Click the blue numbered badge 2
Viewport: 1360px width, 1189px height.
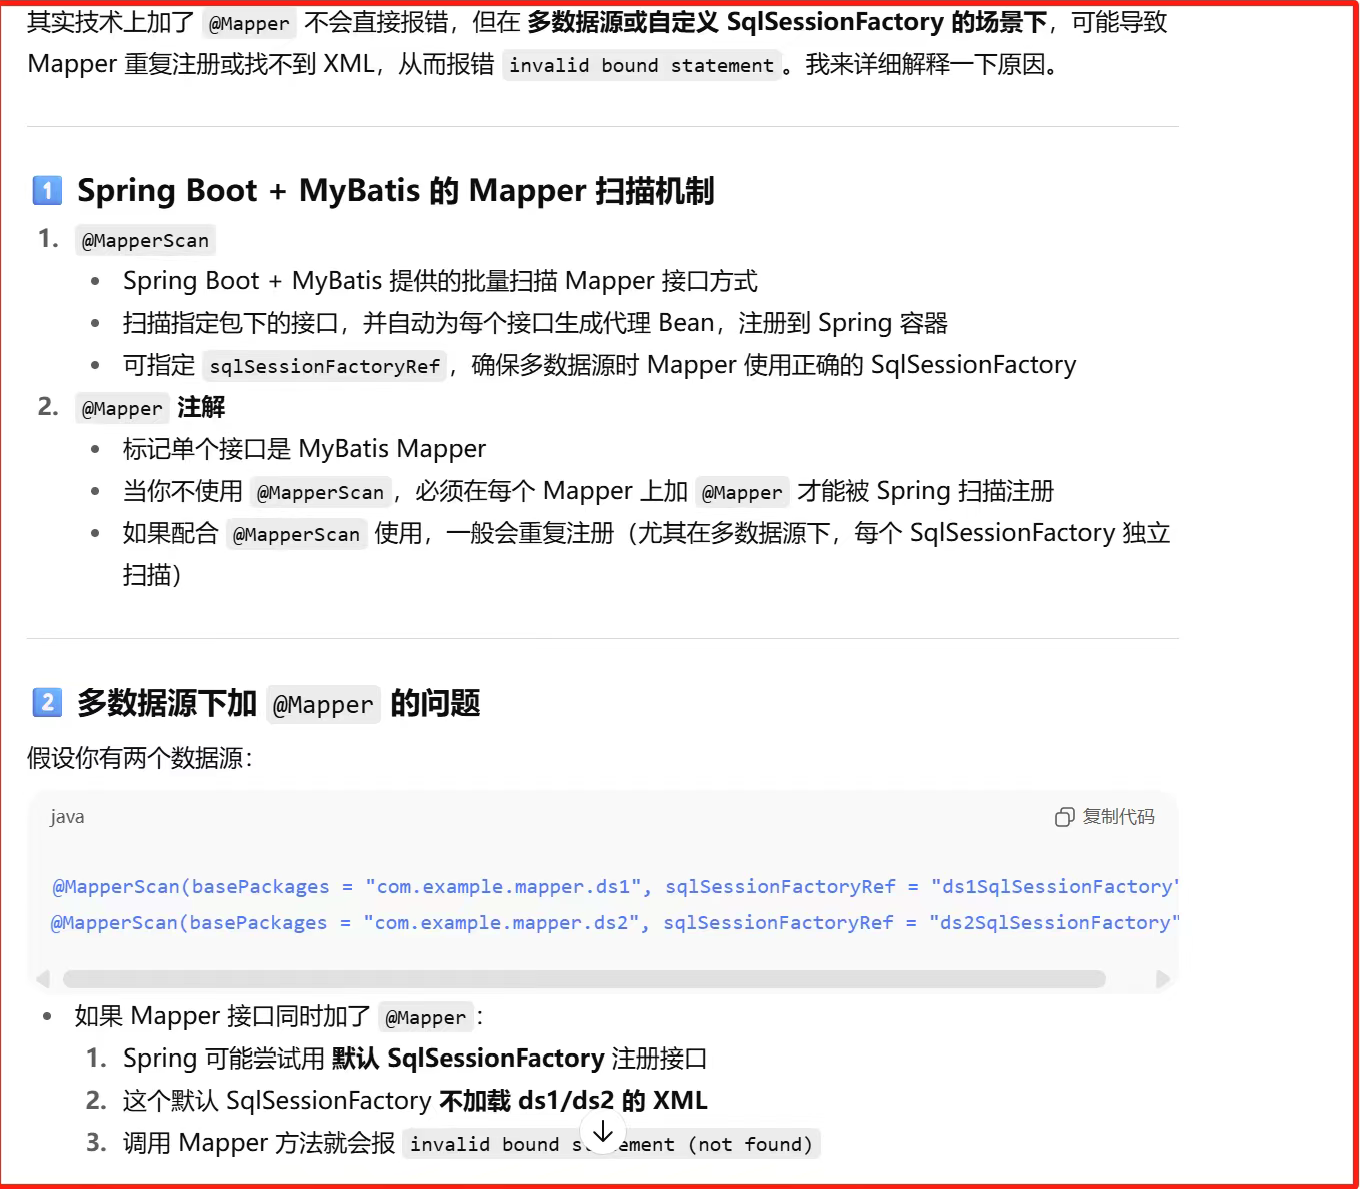click(47, 704)
